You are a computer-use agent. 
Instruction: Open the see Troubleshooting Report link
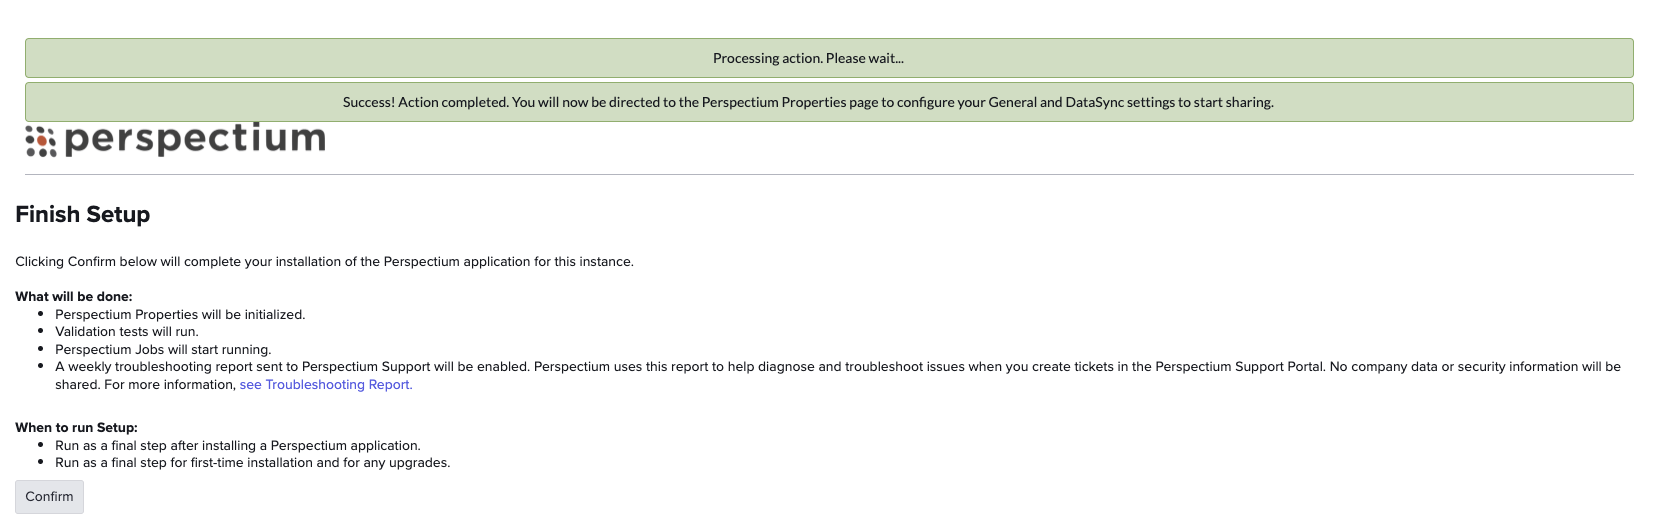(x=326, y=385)
